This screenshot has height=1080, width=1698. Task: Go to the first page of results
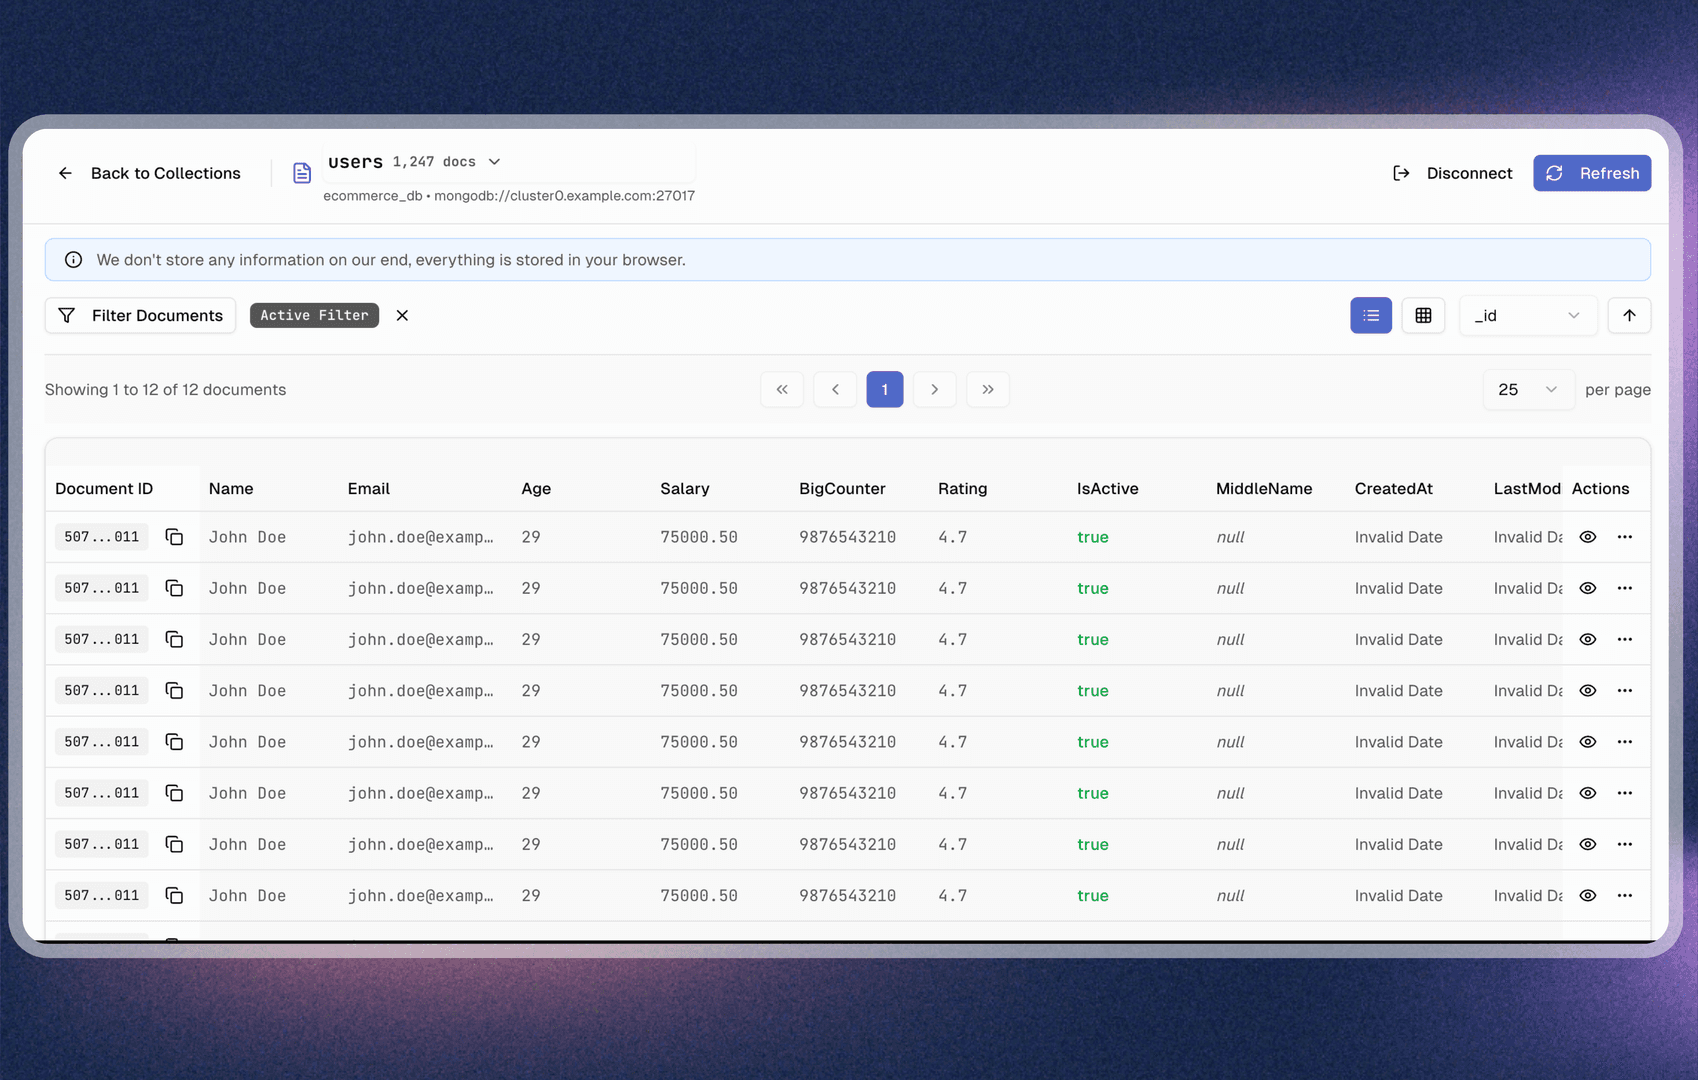point(782,390)
